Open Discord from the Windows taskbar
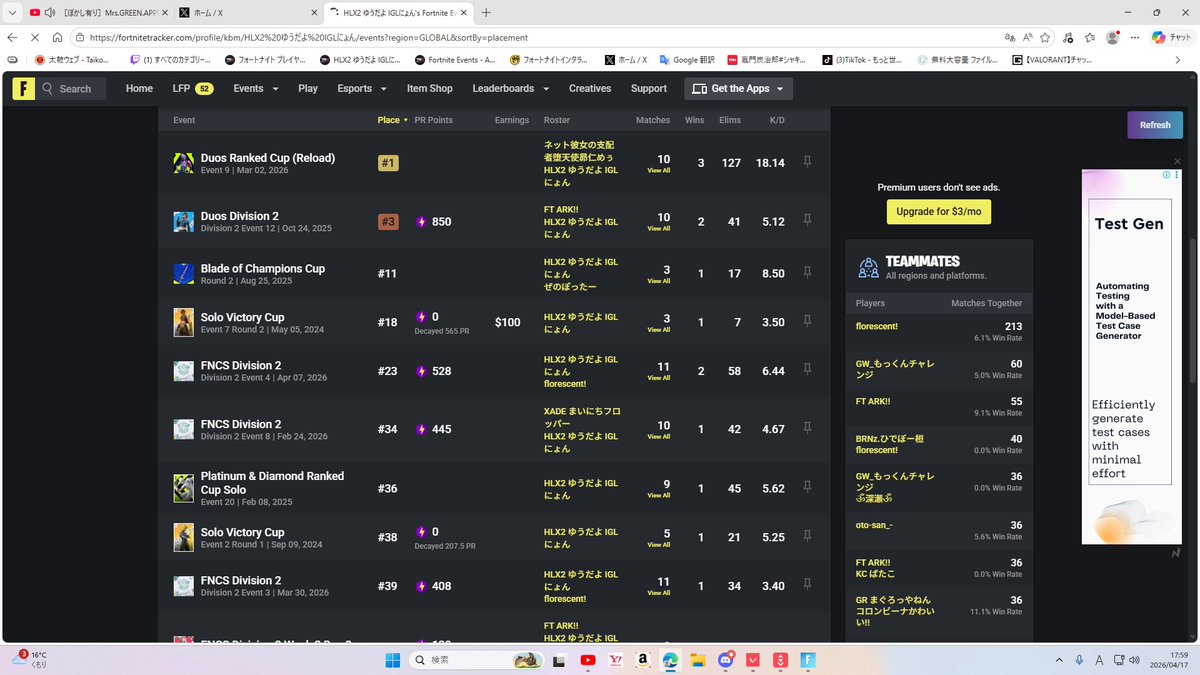 click(725, 660)
